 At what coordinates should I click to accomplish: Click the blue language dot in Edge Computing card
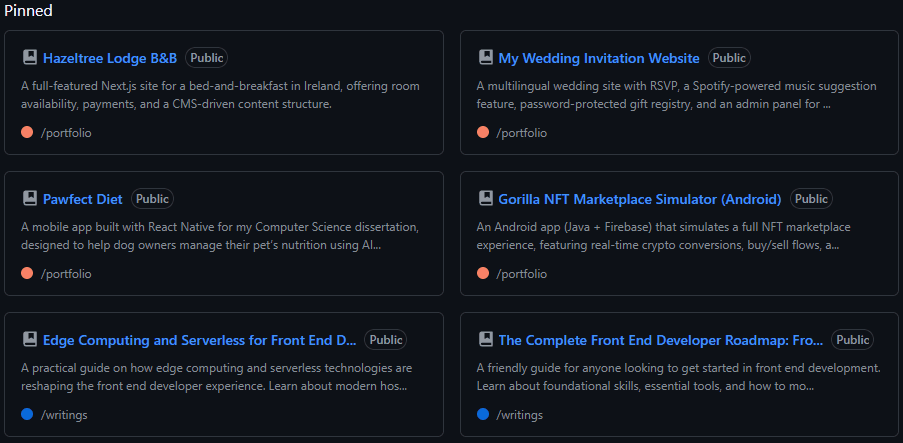coord(27,414)
